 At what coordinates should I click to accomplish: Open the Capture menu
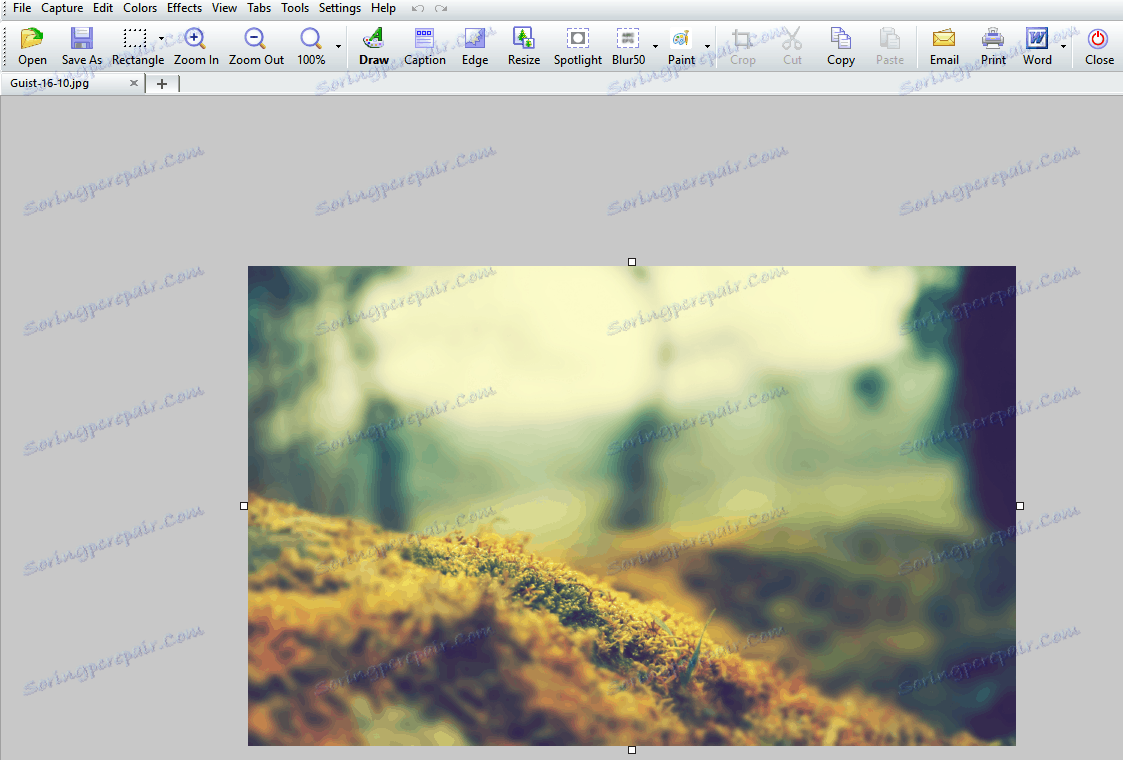click(62, 8)
